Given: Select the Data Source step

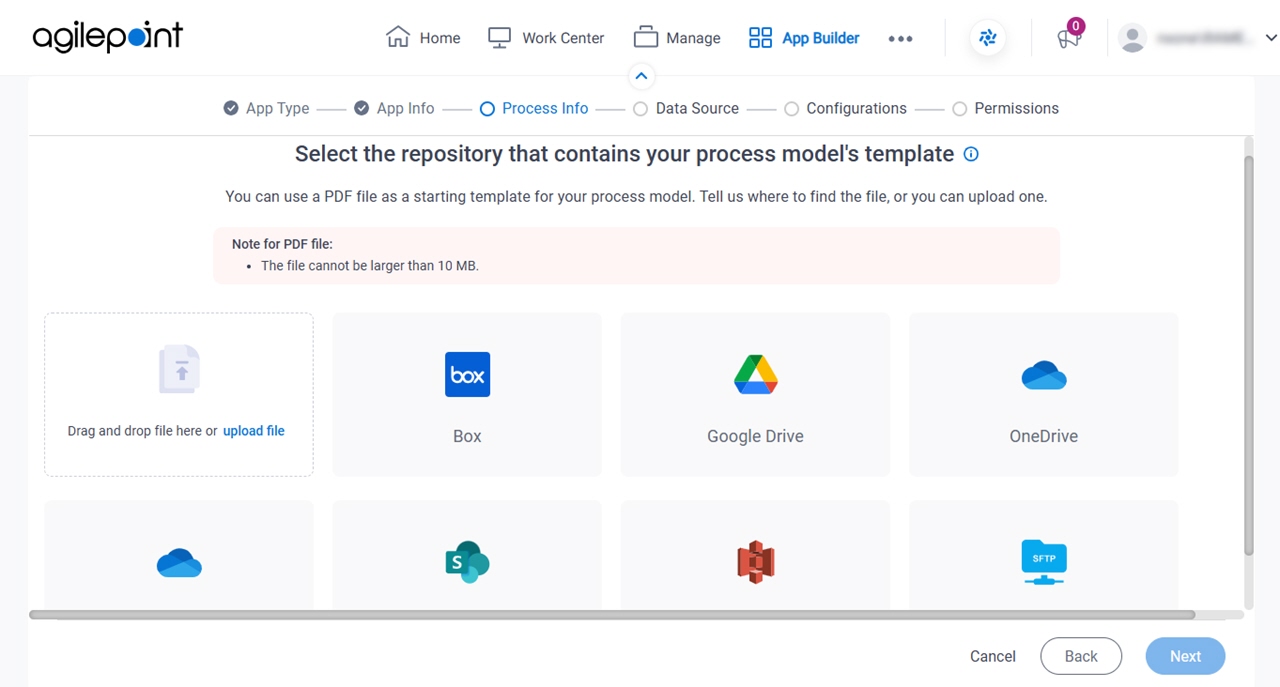Looking at the screenshot, I should pyautogui.click(x=686, y=108).
